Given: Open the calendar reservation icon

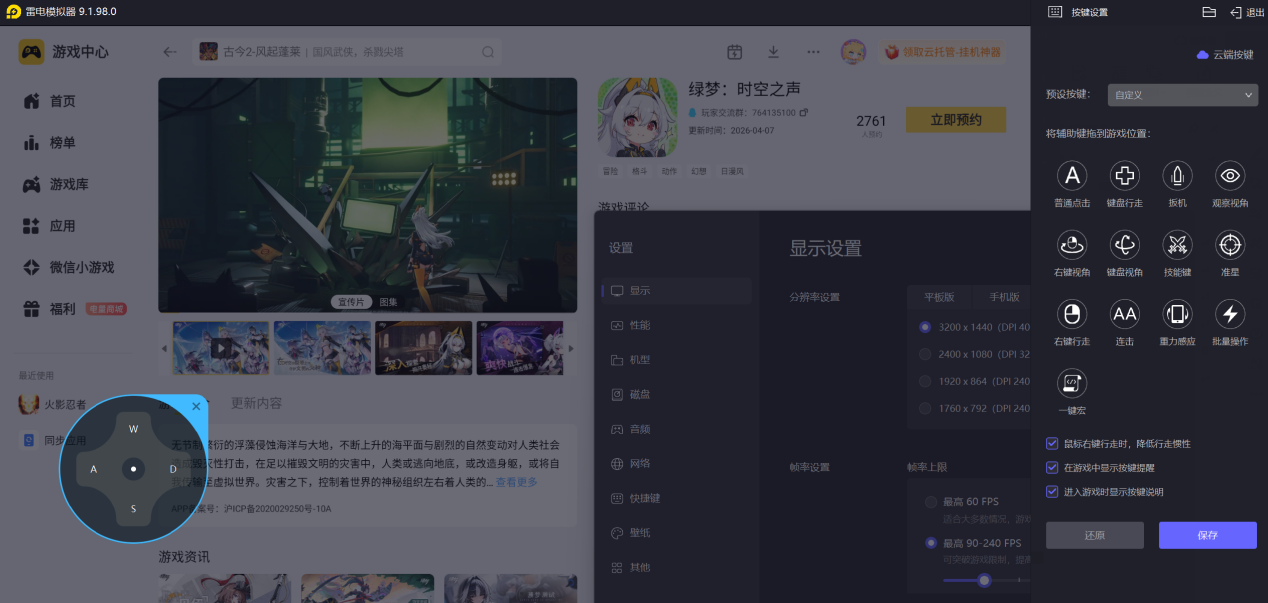Looking at the screenshot, I should point(734,52).
